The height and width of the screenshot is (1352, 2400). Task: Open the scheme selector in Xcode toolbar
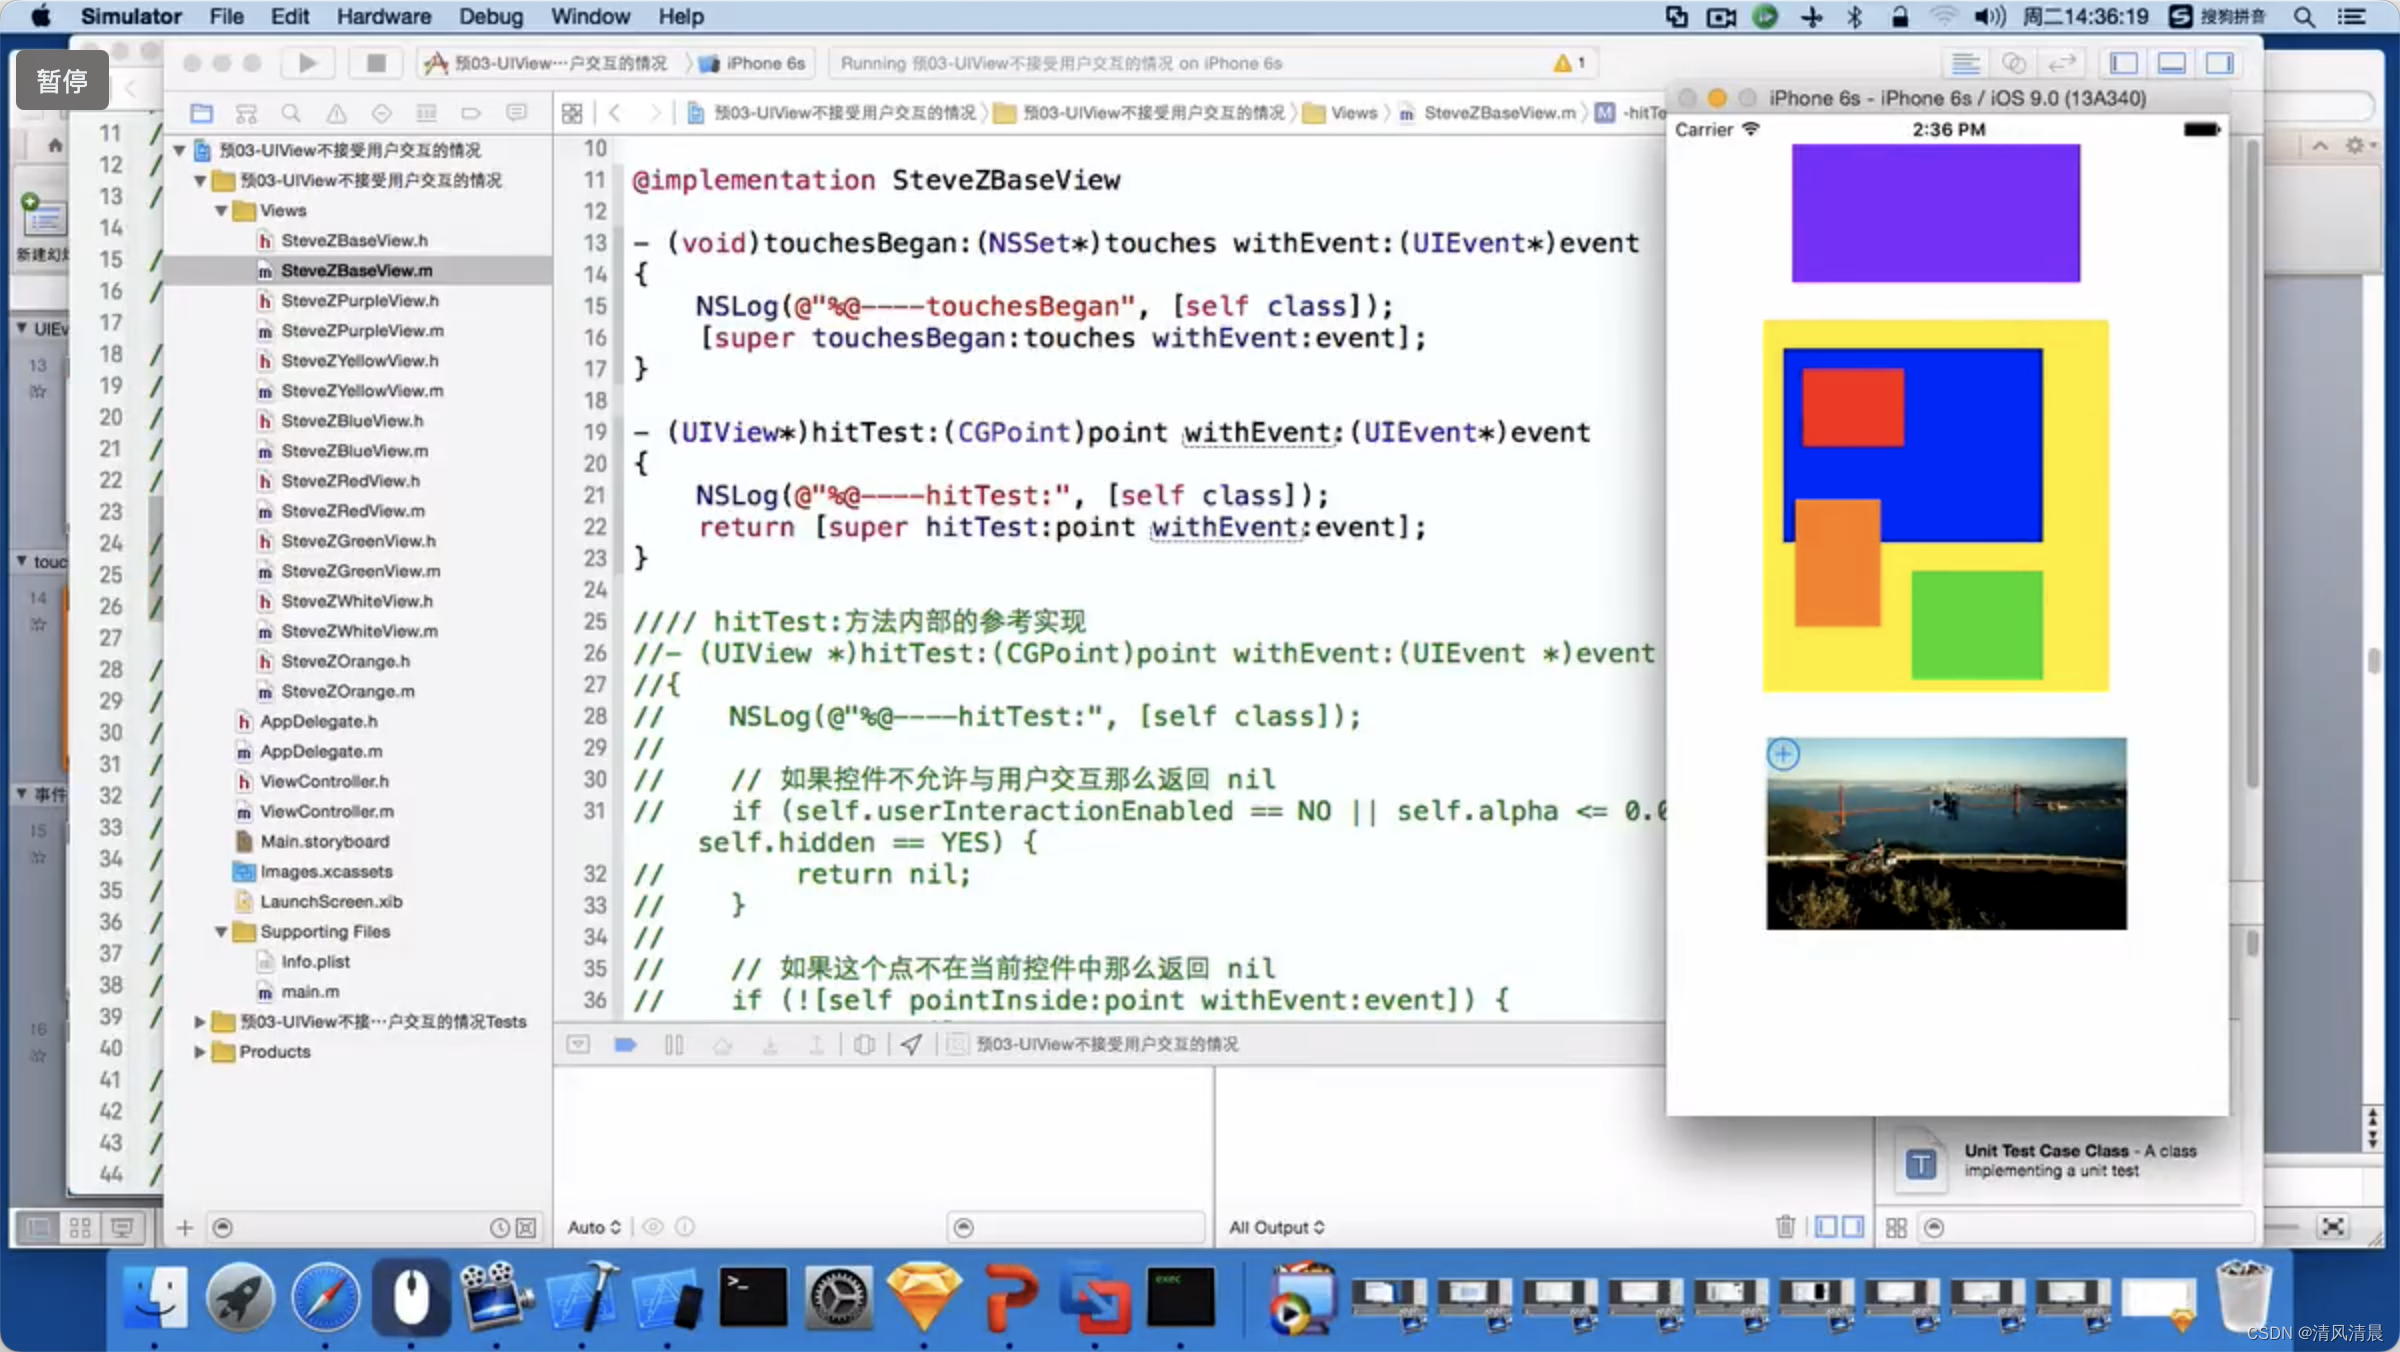pyautogui.click(x=546, y=63)
